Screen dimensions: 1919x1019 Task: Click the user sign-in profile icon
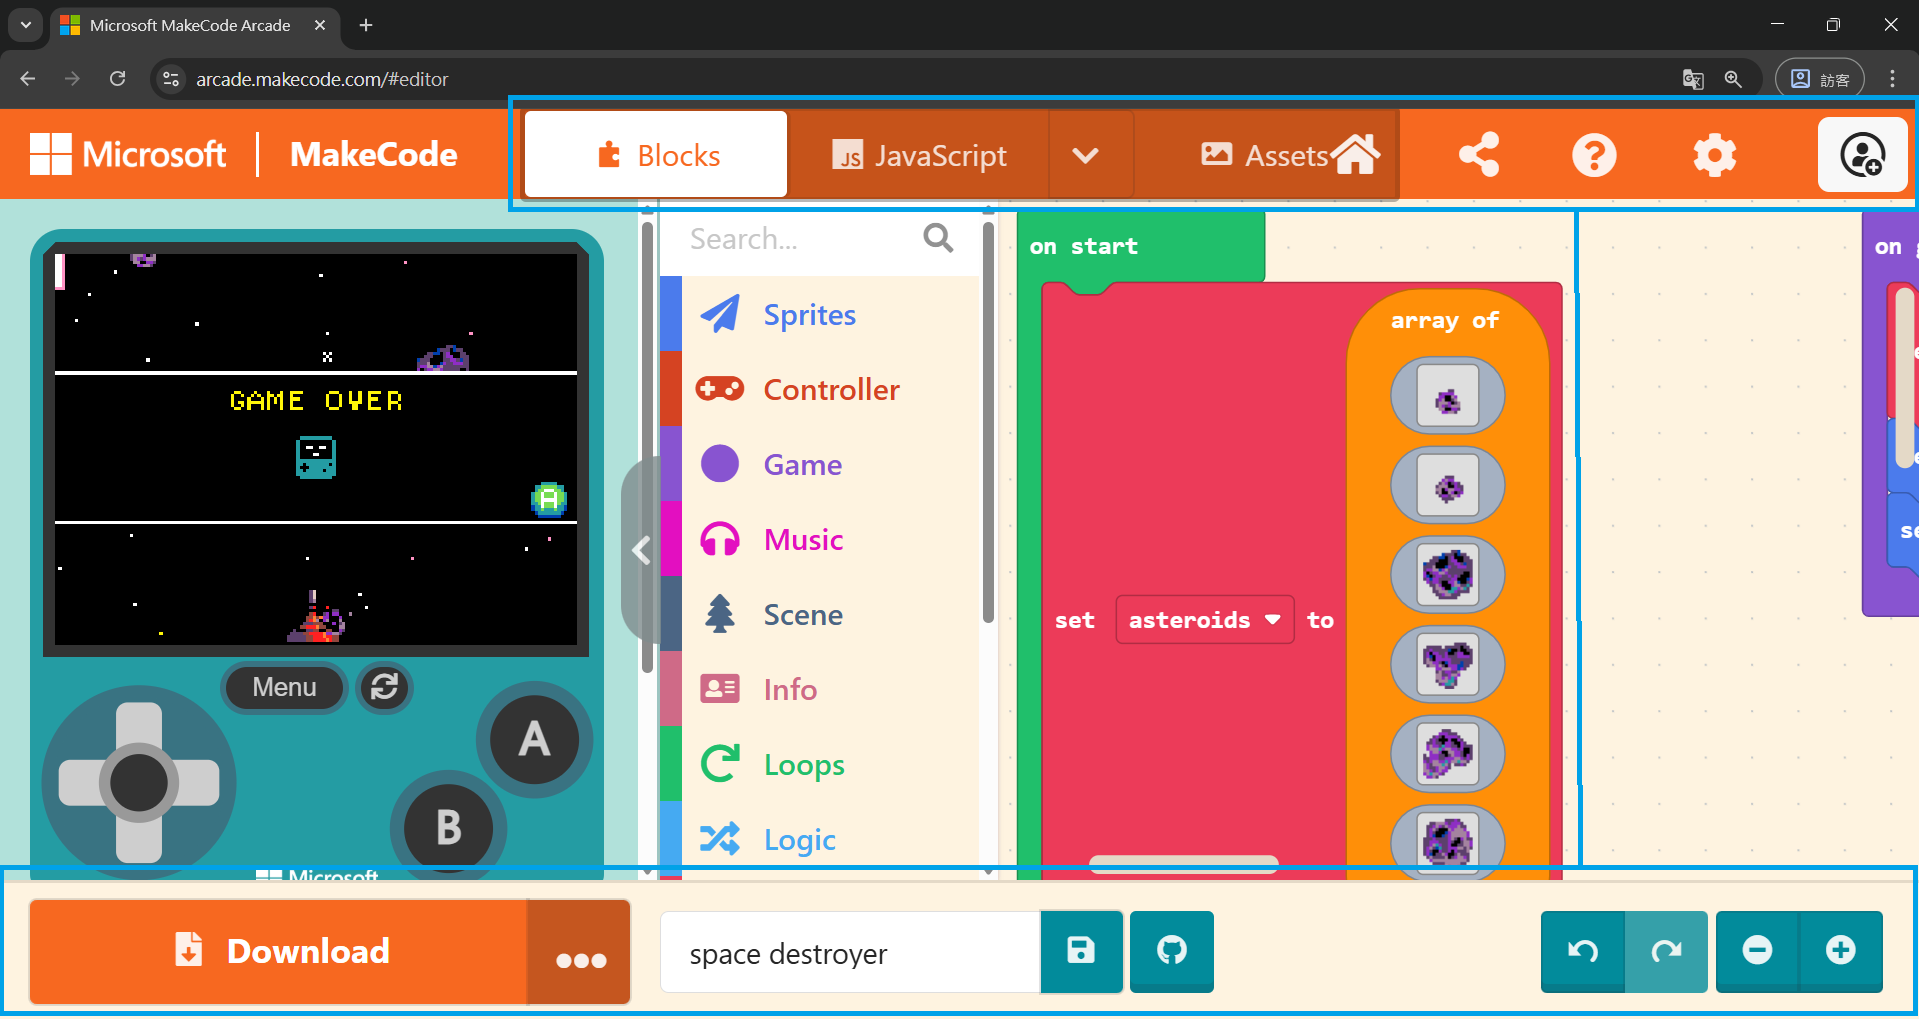[x=1862, y=155]
